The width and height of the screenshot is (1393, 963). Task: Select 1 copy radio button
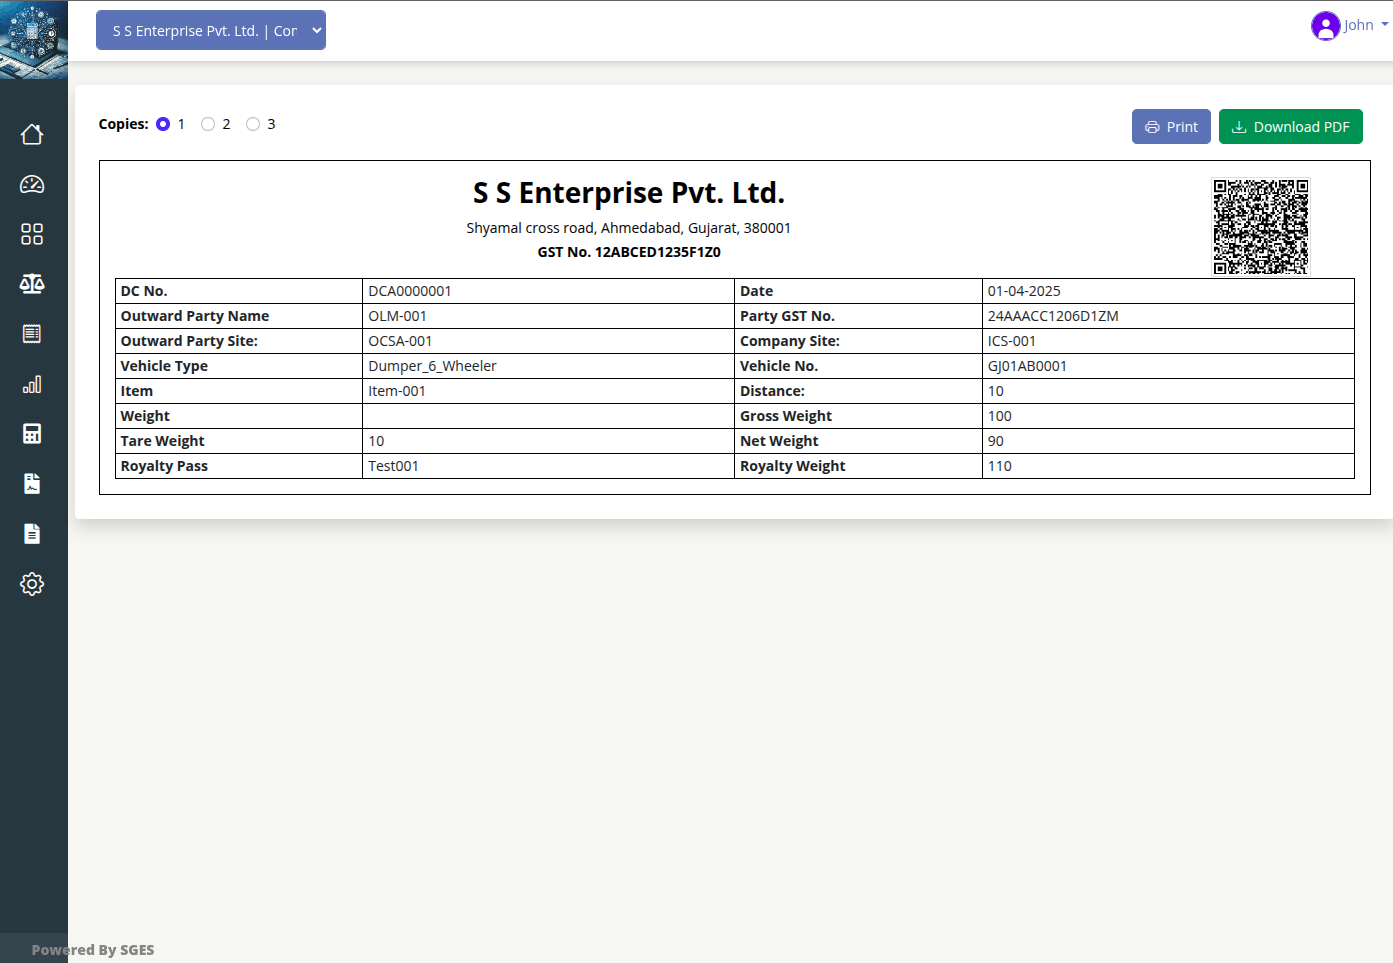coord(163,124)
